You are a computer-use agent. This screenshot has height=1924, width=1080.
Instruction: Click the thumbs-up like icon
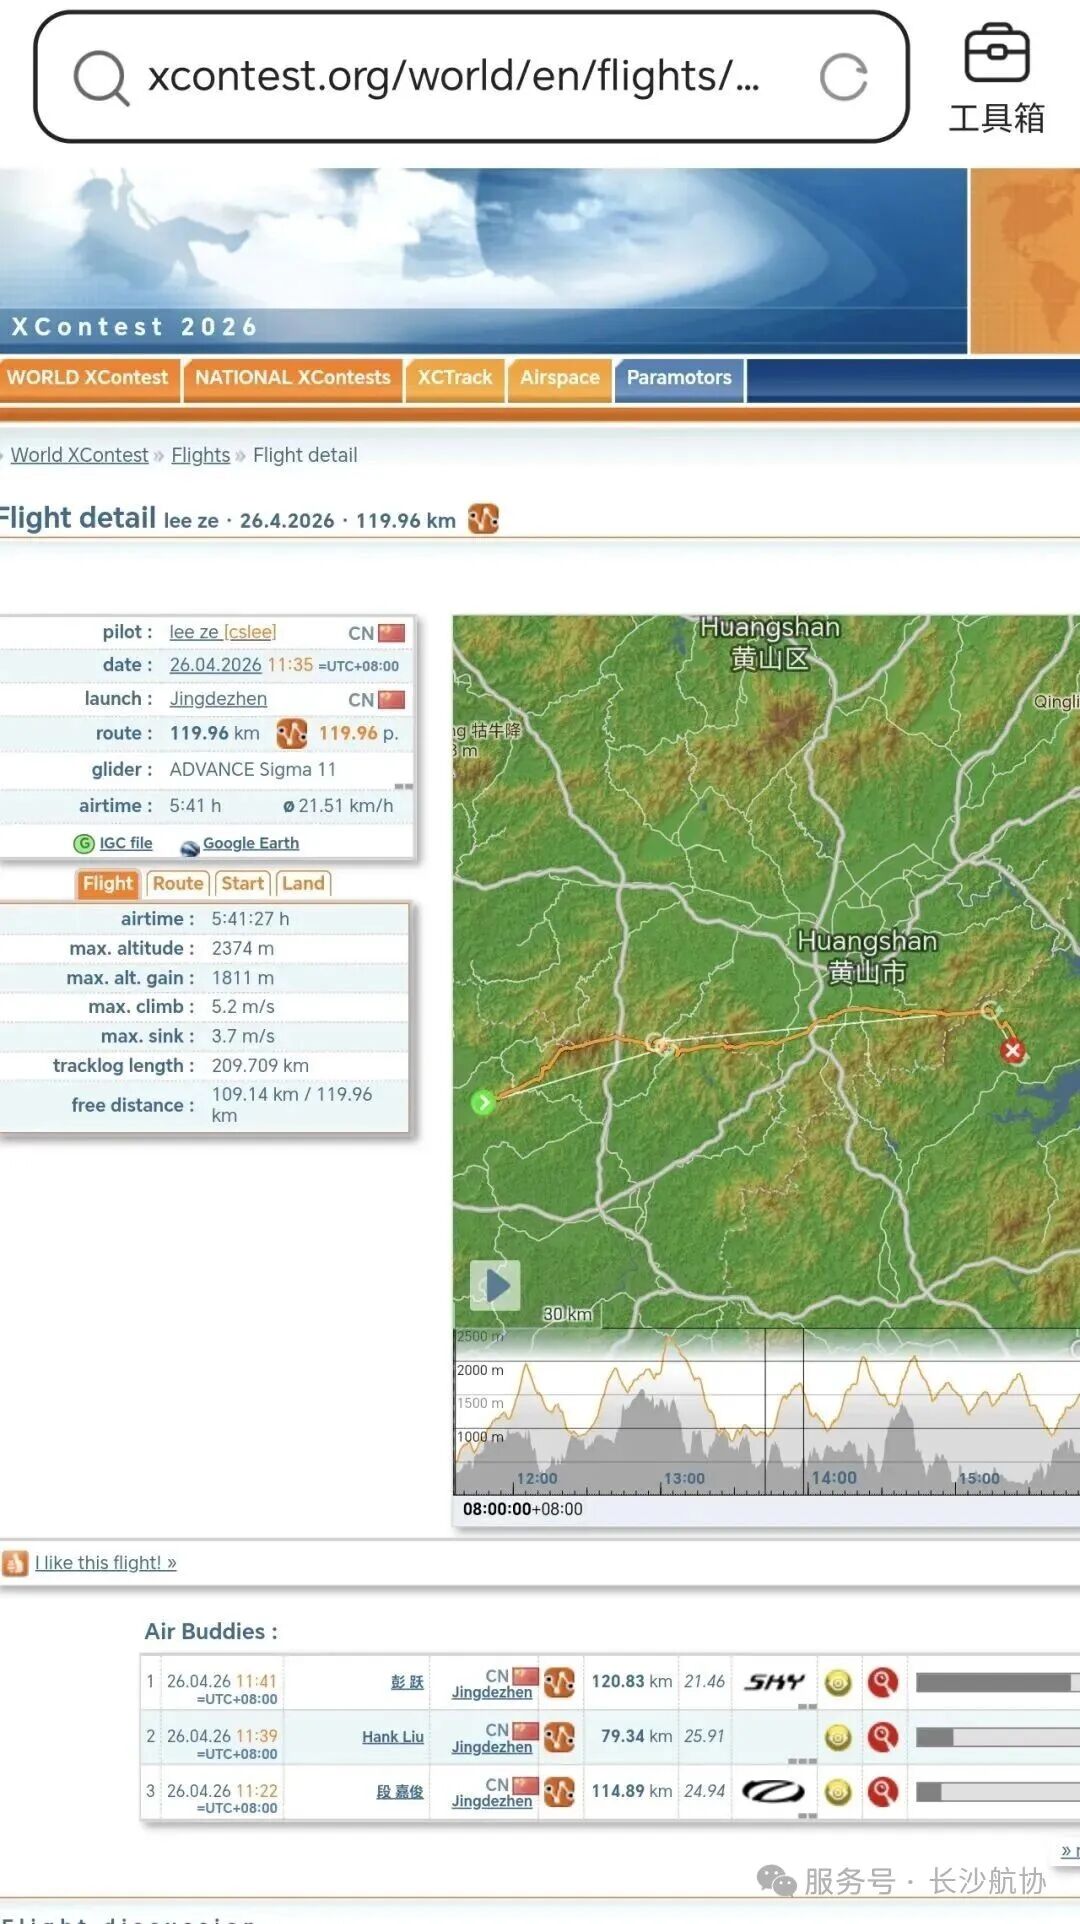pos(15,1563)
